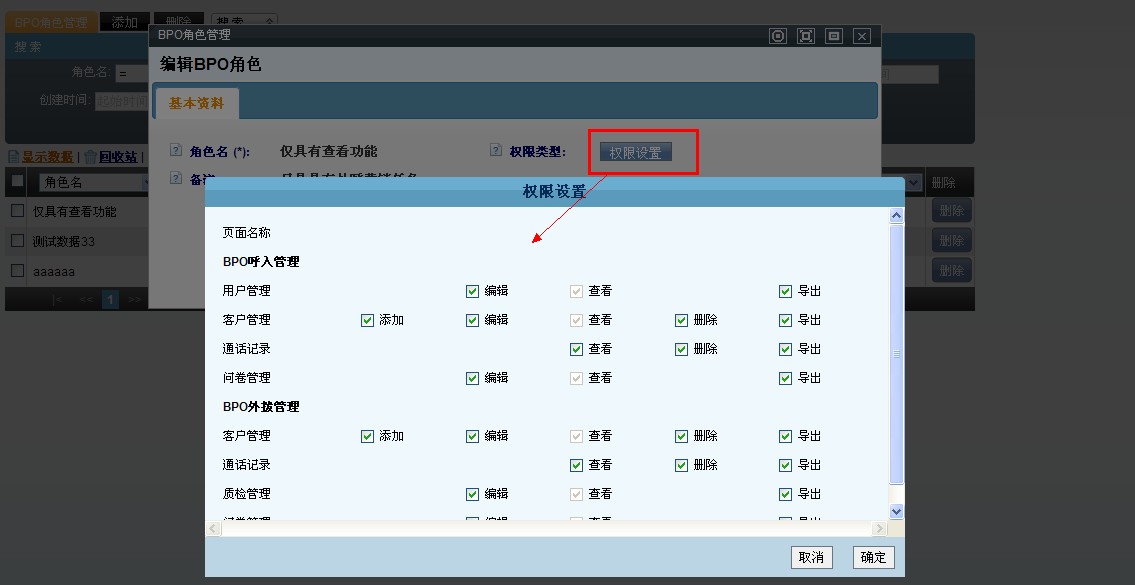1135x585 pixels.
Task: Open the 搜索 dropdown in the top toolbar
Action: [245, 21]
